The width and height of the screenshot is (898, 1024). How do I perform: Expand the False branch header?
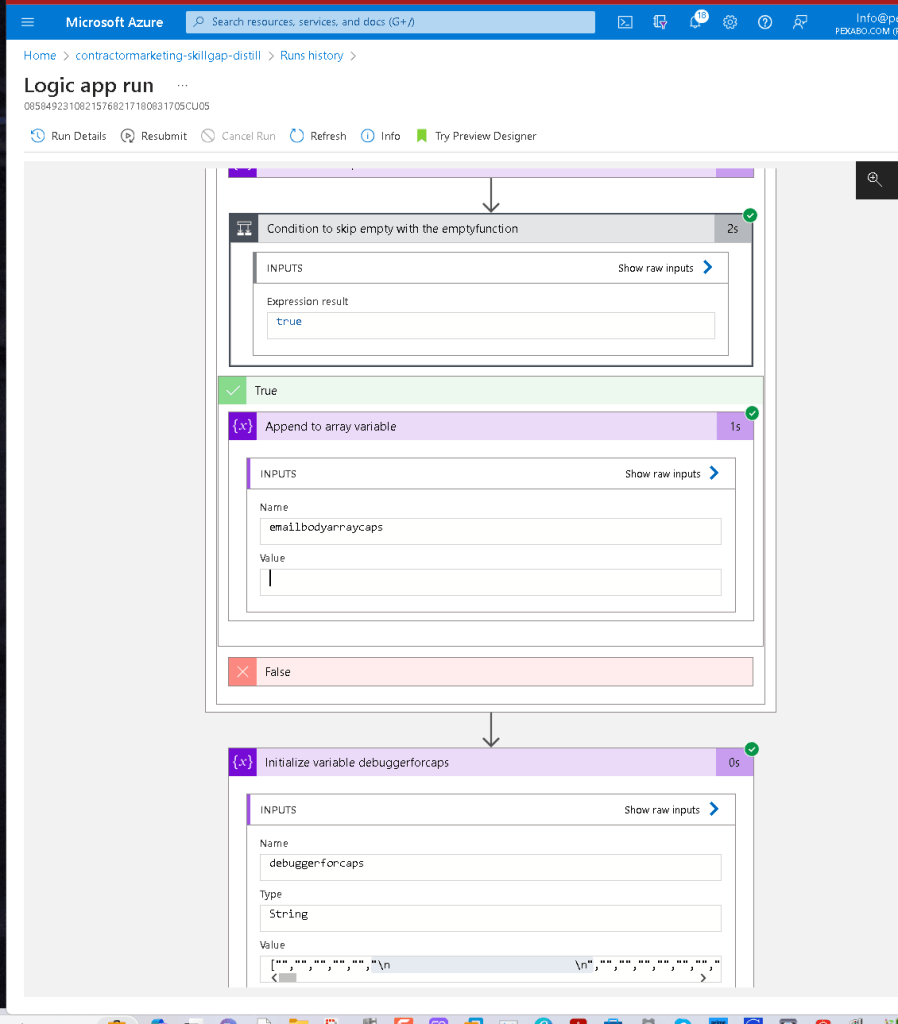point(490,671)
